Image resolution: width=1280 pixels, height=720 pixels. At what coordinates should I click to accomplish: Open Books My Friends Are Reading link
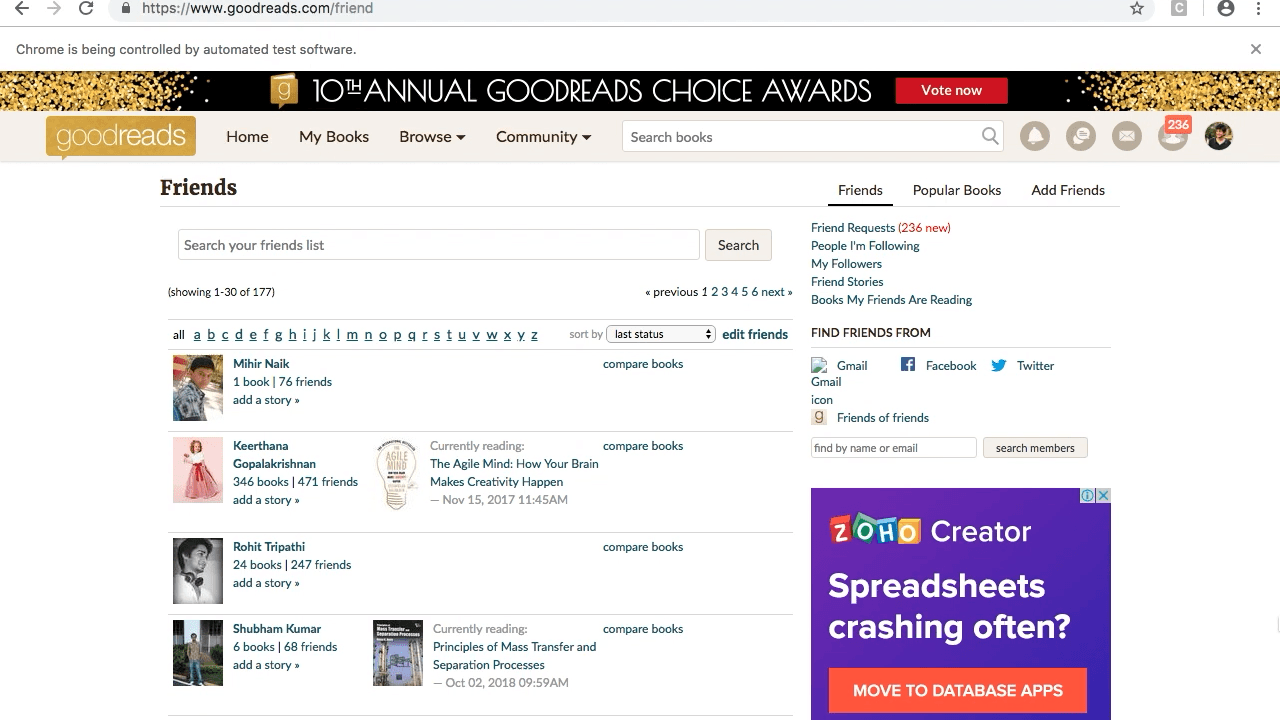point(891,300)
